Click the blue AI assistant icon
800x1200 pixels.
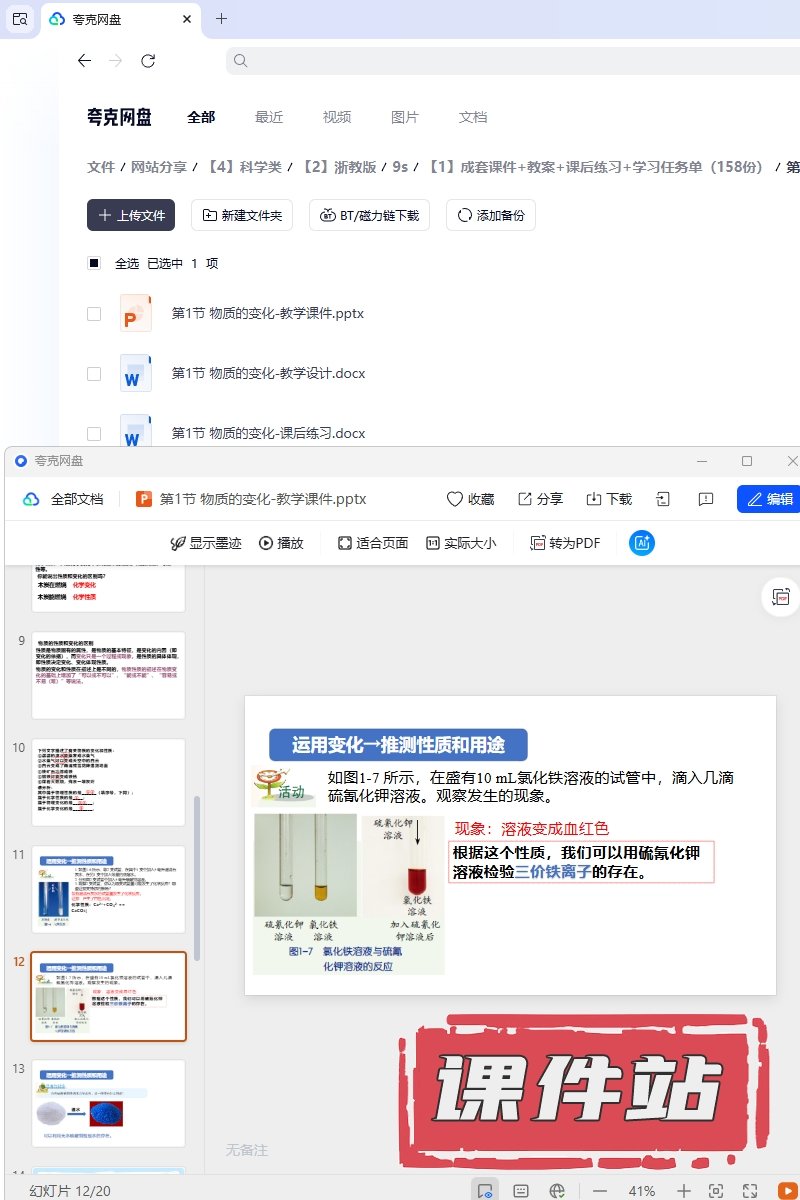[641, 543]
